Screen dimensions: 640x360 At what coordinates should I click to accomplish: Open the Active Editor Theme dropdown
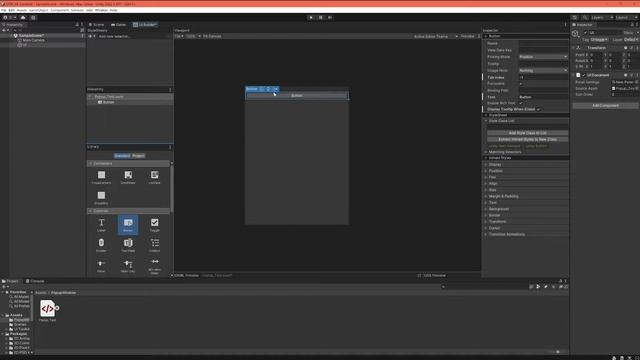436,36
